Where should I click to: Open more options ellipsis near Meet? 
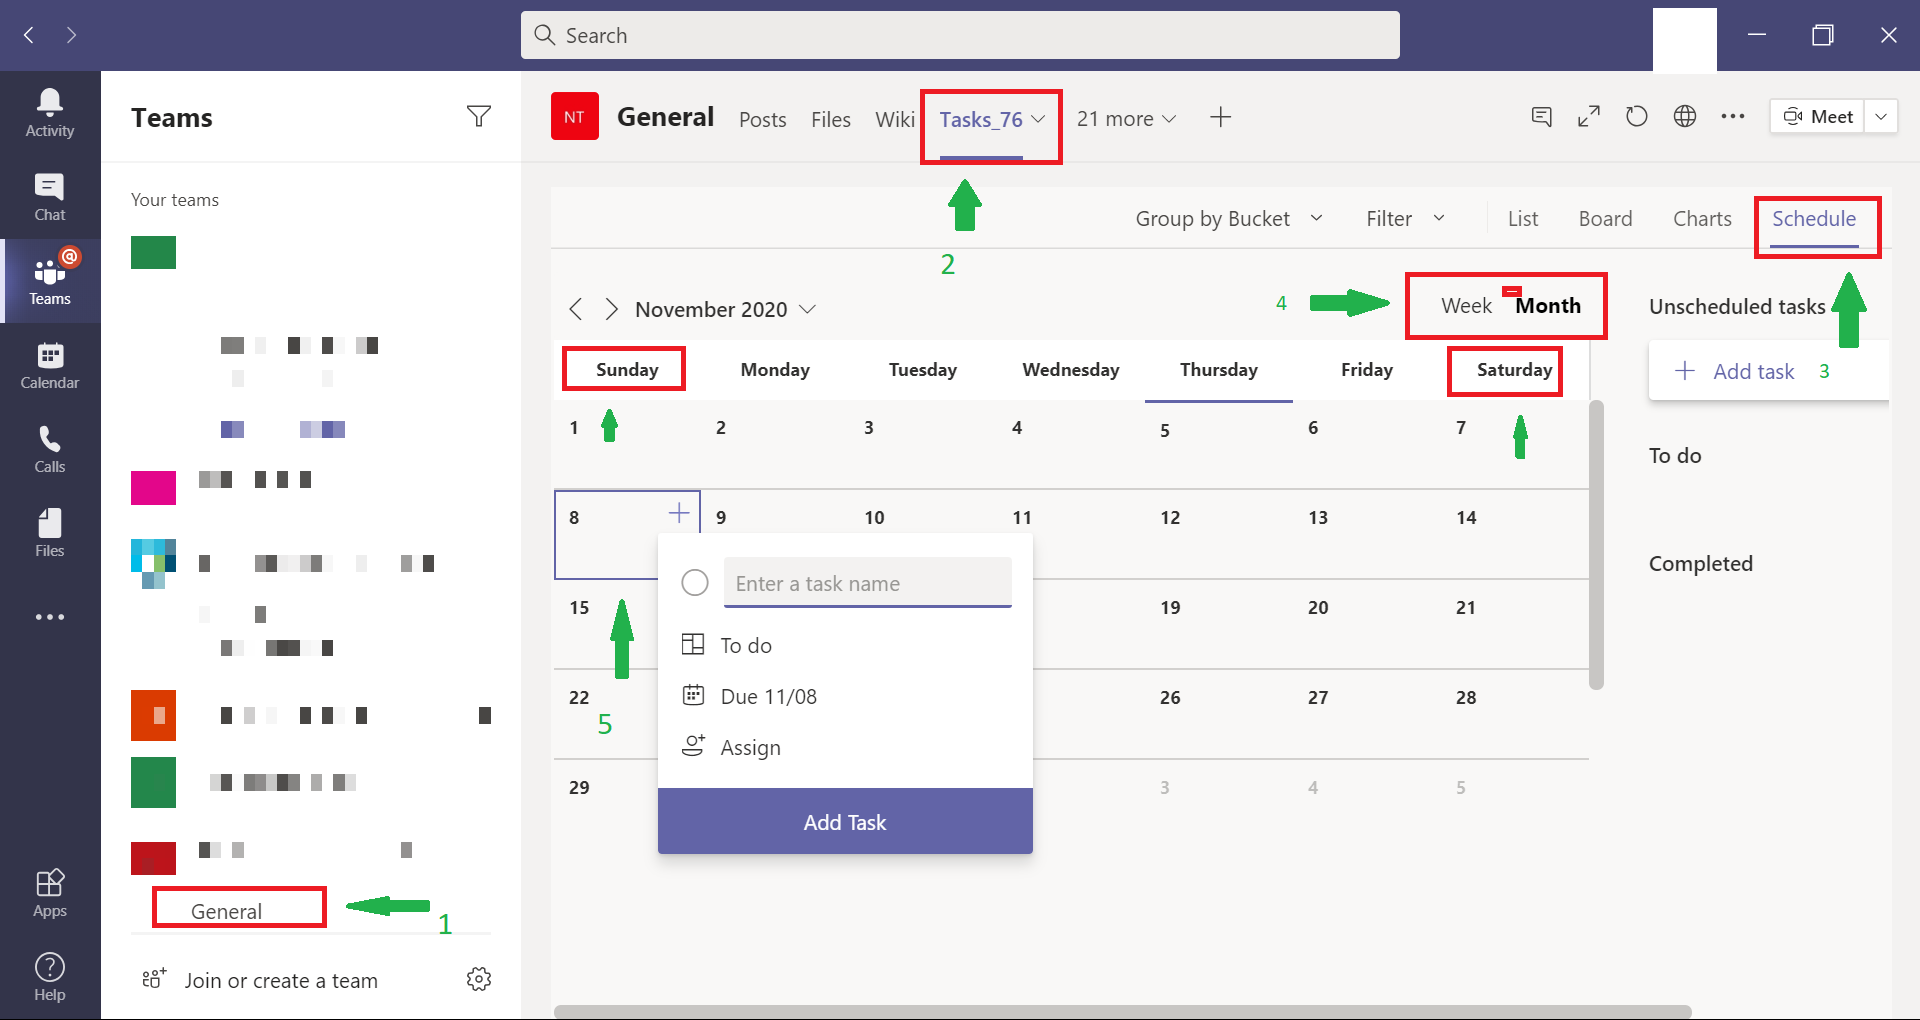pyautogui.click(x=1733, y=117)
